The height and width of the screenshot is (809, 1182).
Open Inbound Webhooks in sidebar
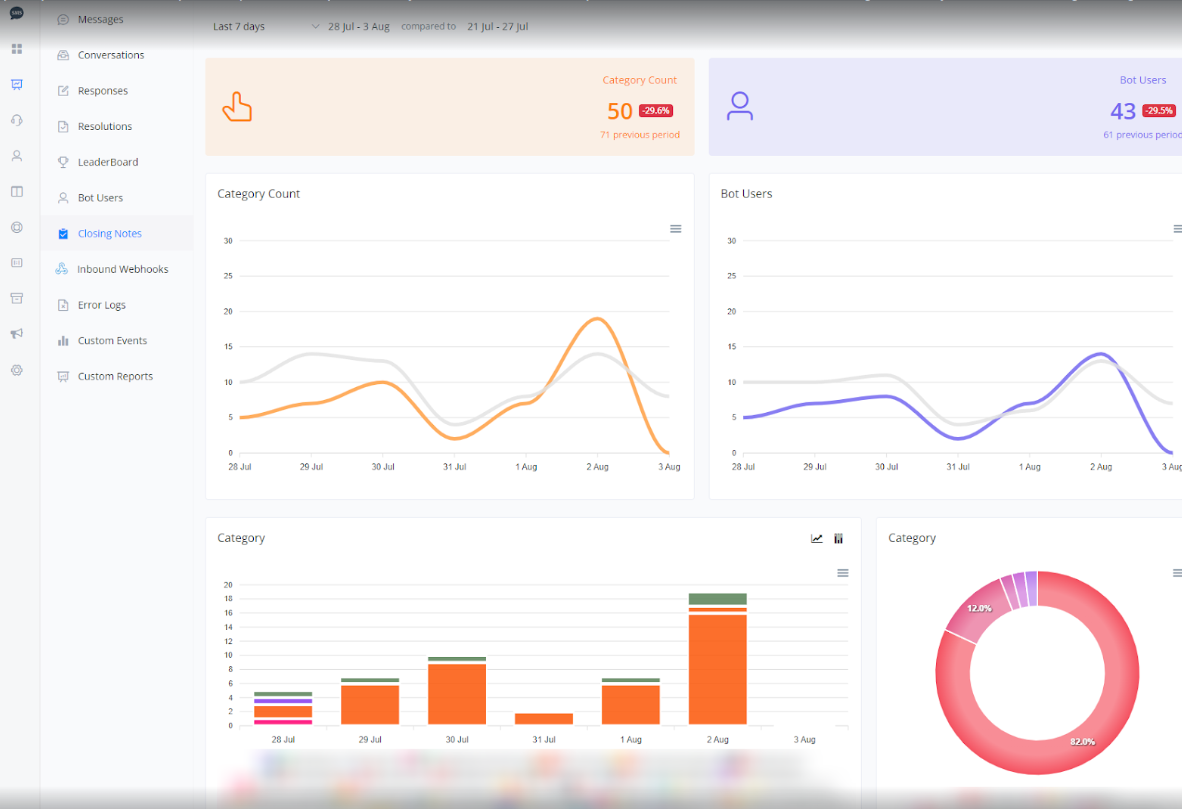coord(122,269)
